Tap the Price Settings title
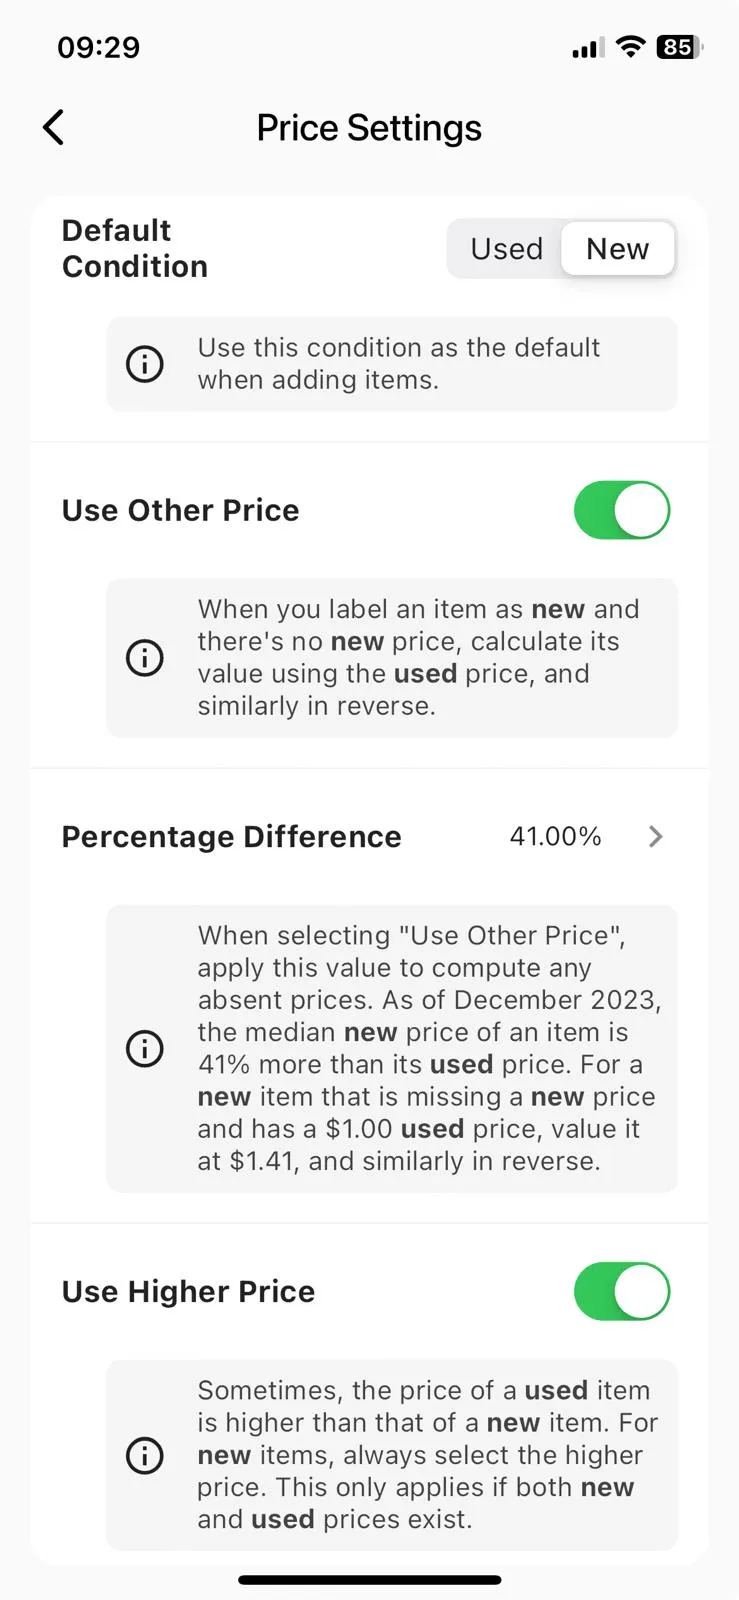739x1600 pixels. [x=369, y=128]
